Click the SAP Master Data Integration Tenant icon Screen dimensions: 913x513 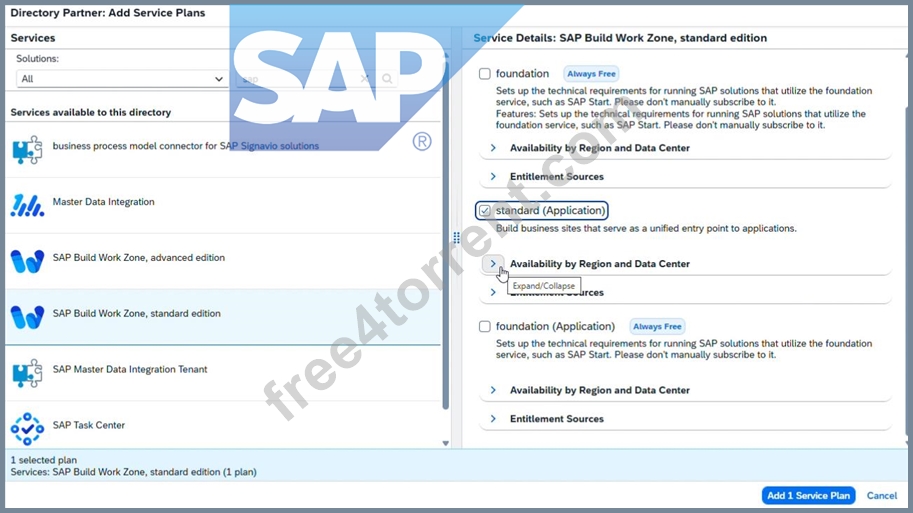tap(27, 373)
